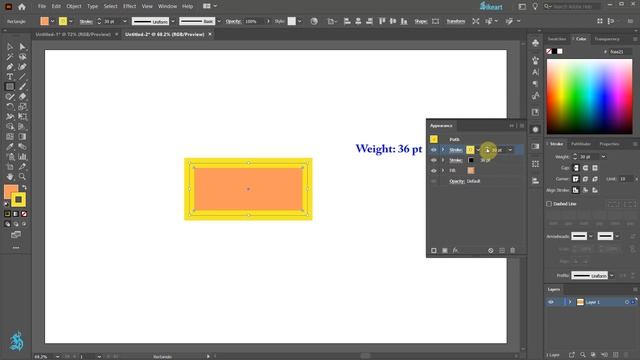Switch to the Properties tab
The width and height of the screenshot is (640, 360).
pyautogui.click(x=609, y=144)
